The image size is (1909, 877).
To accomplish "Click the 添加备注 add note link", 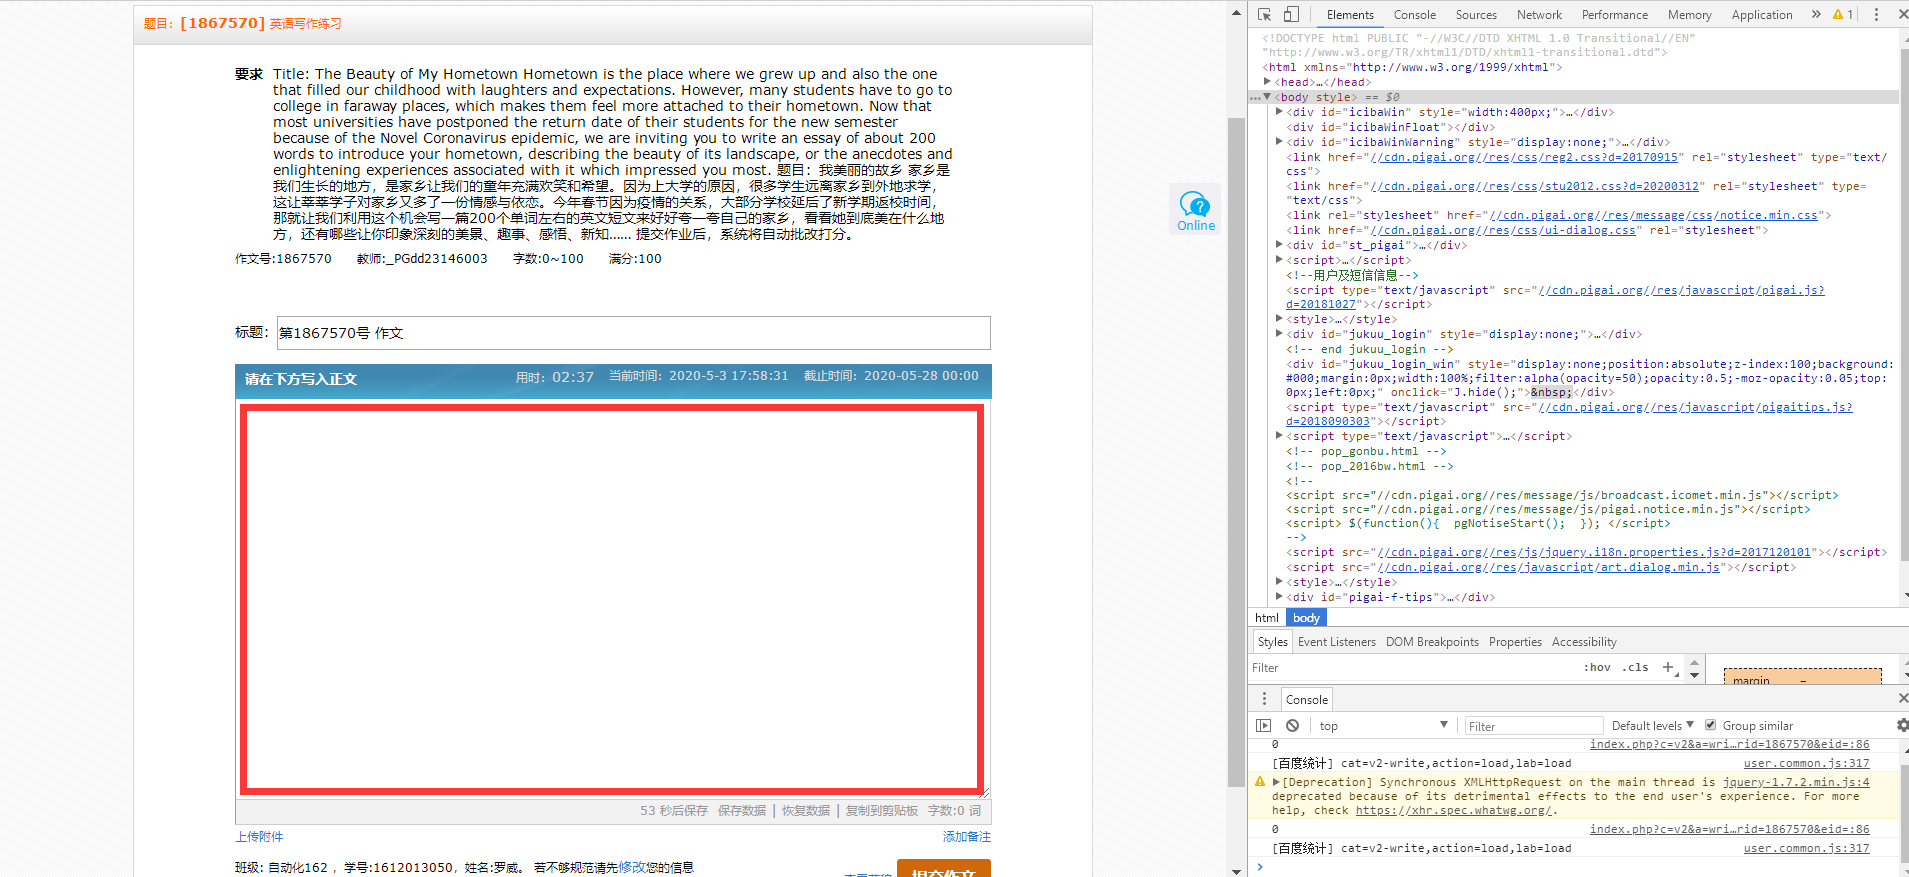I will [966, 837].
